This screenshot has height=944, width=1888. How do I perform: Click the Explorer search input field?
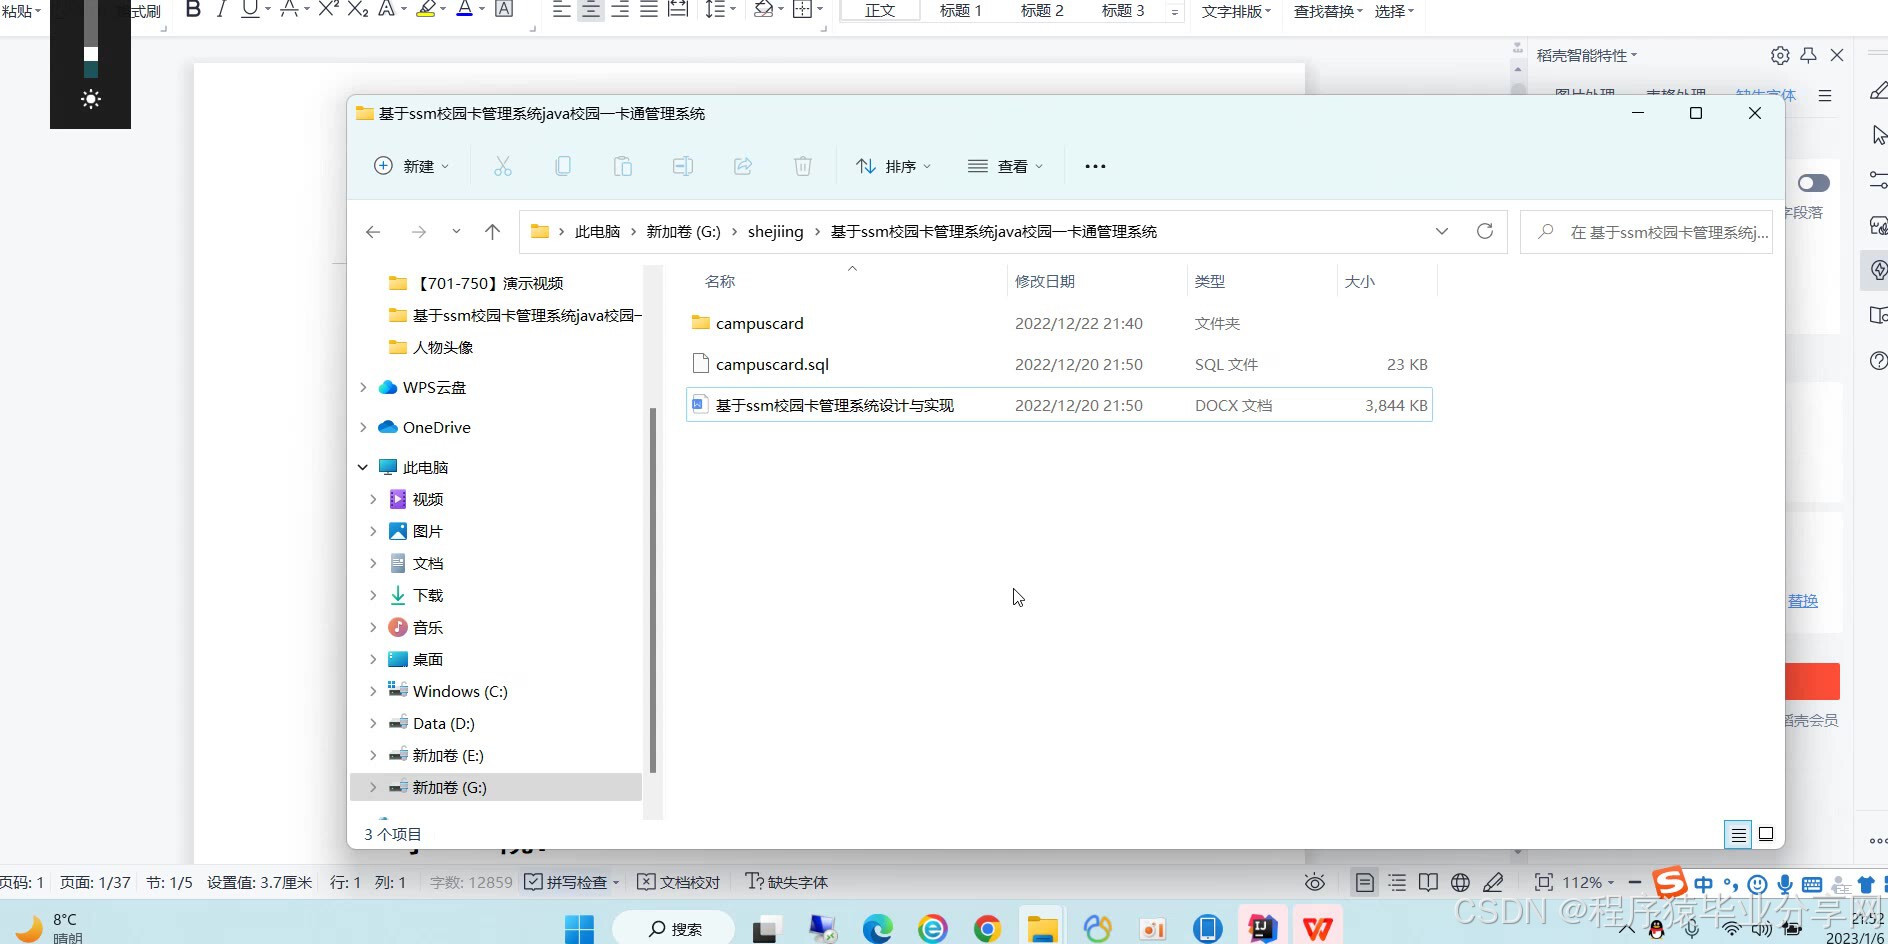(1646, 232)
